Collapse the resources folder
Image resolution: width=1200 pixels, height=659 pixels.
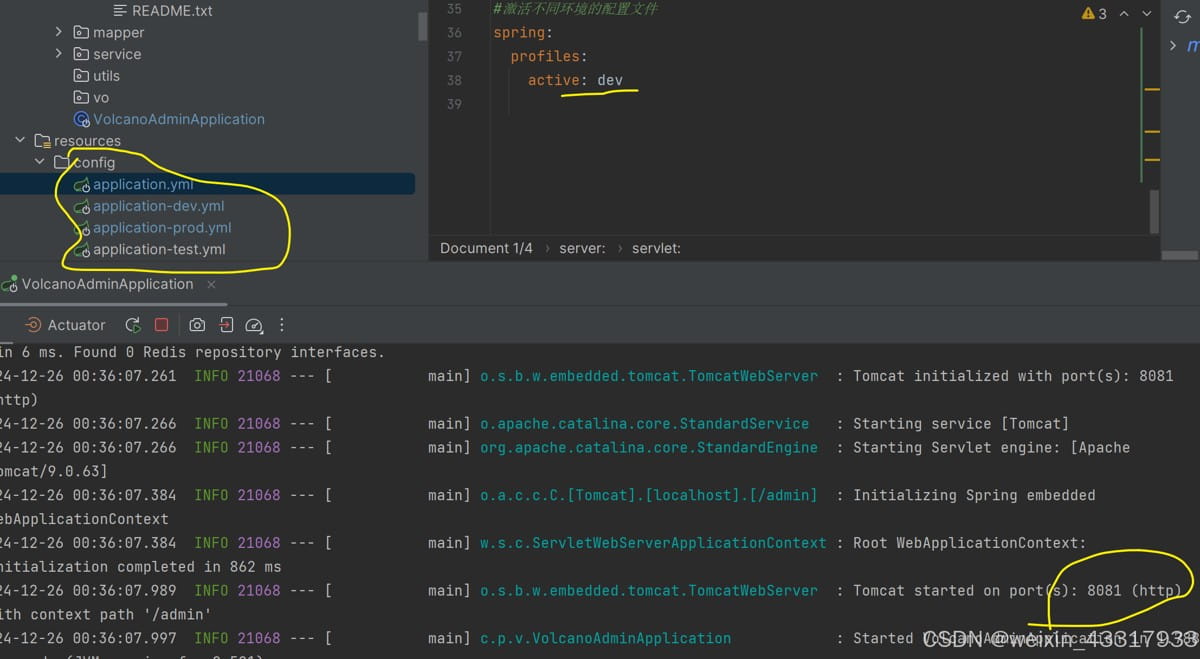pos(19,141)
